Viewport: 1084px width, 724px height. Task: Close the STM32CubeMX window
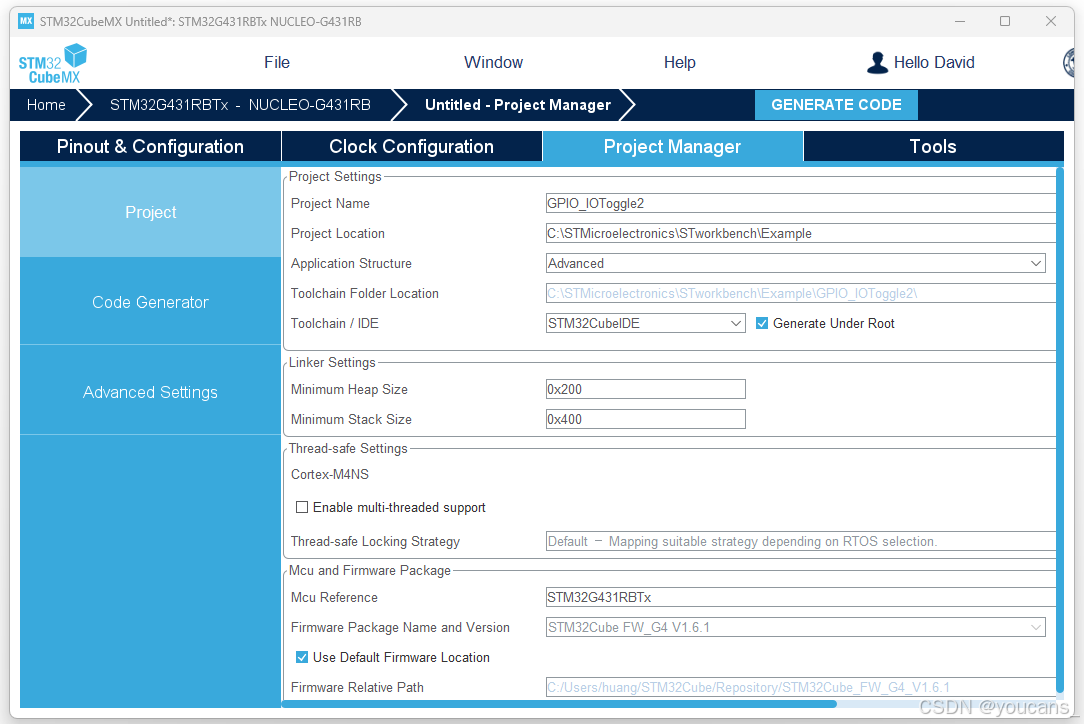click(x=1051, y=21)
